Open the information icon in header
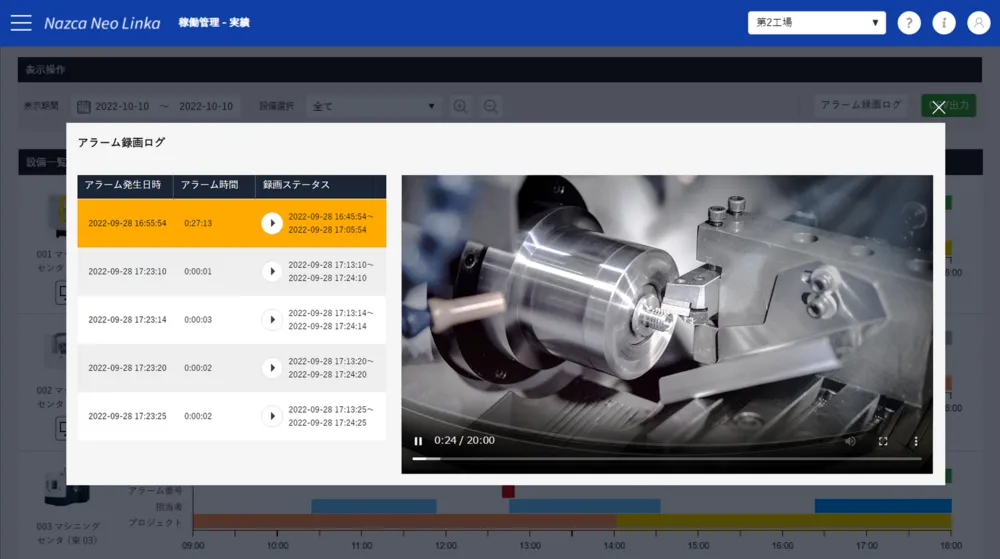The width and height of the screenshot is (1000, 559). tap(943, 23)
